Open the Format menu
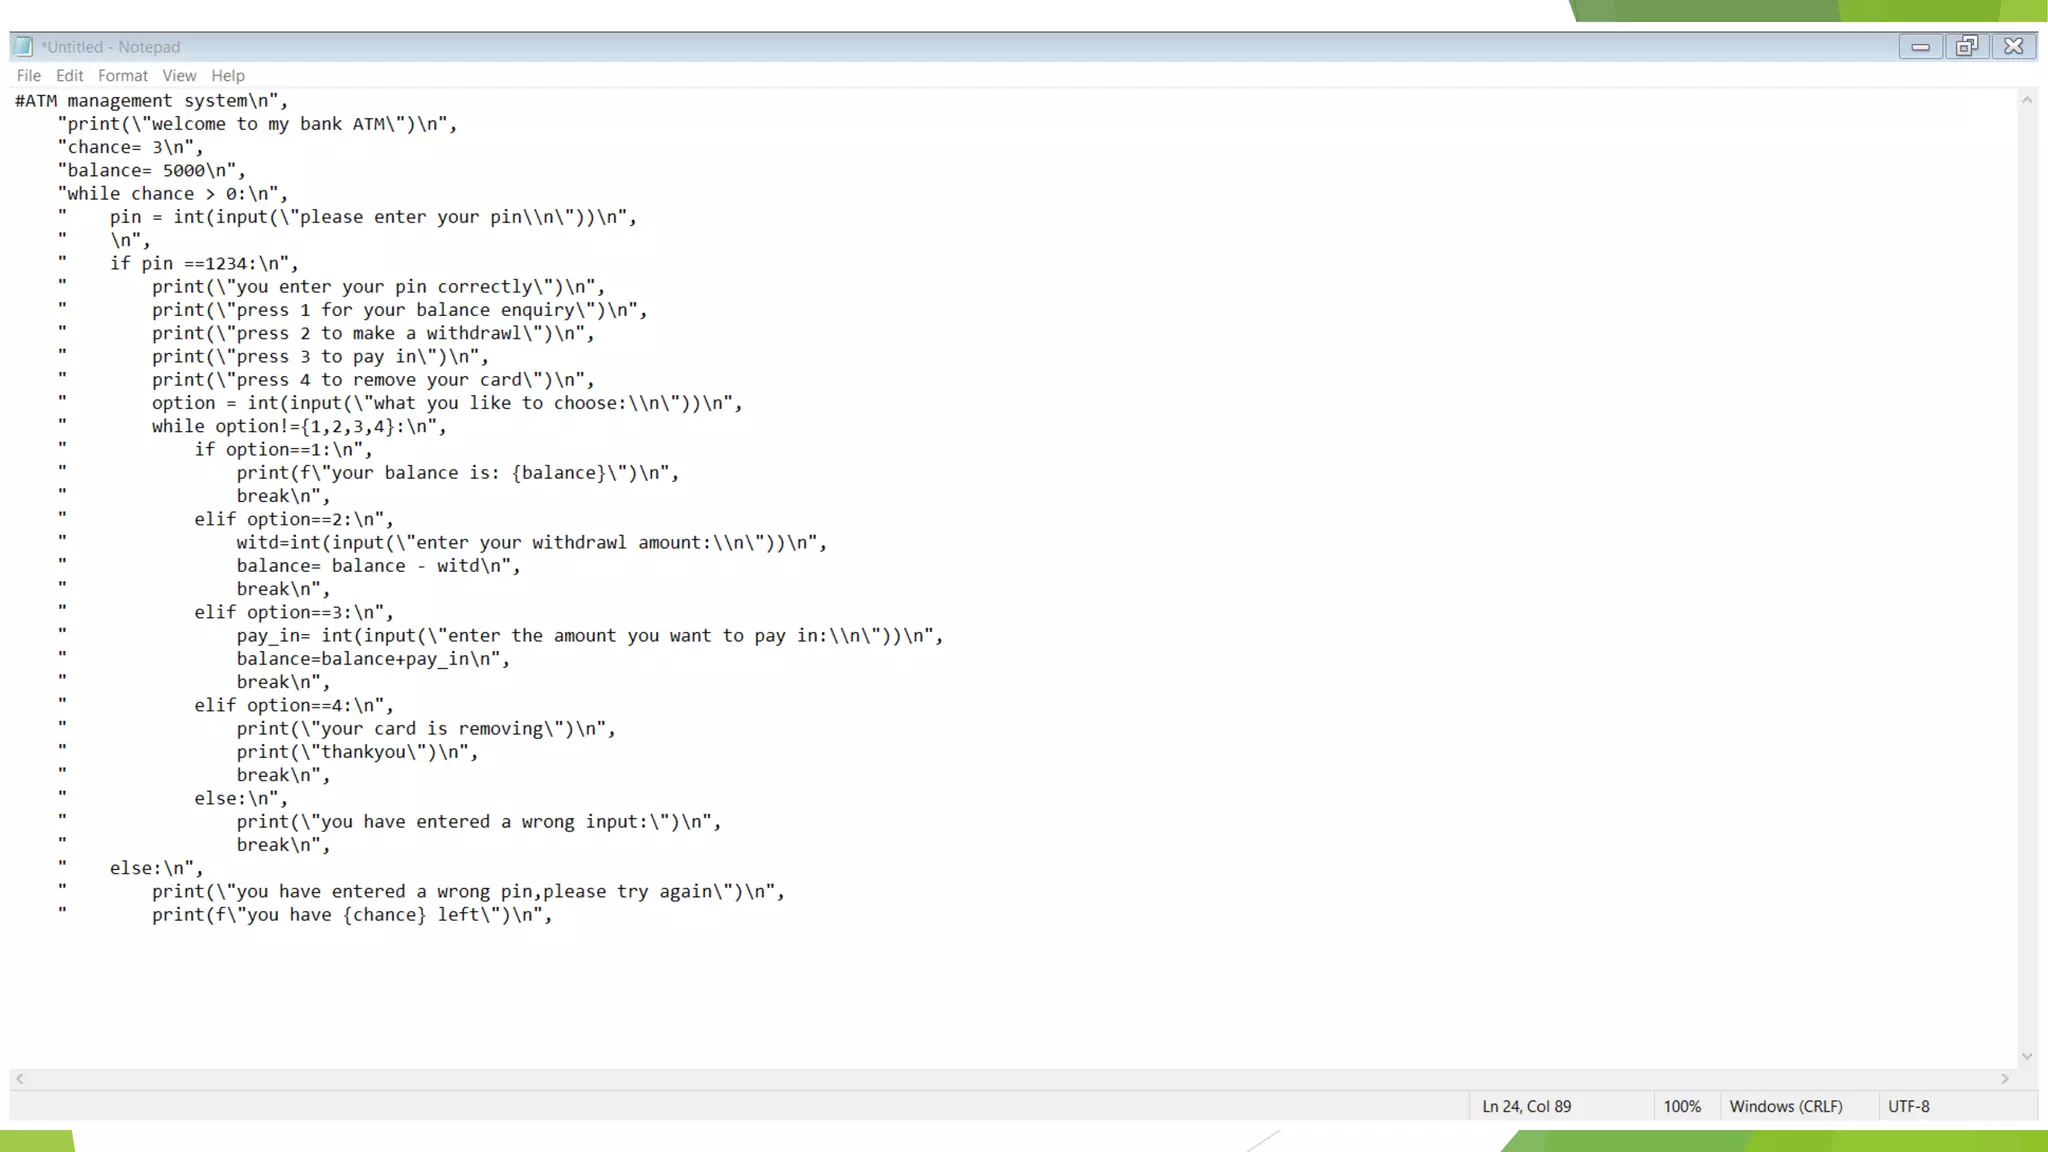2048x1152 pixels. 122,76
